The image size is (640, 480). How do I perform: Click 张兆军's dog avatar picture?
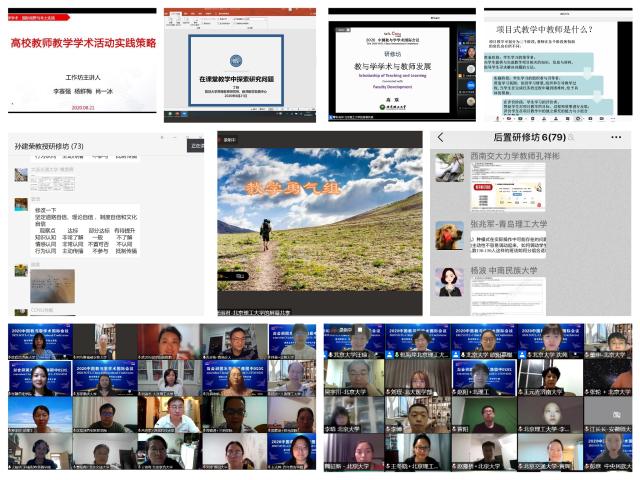coord(449,236)
